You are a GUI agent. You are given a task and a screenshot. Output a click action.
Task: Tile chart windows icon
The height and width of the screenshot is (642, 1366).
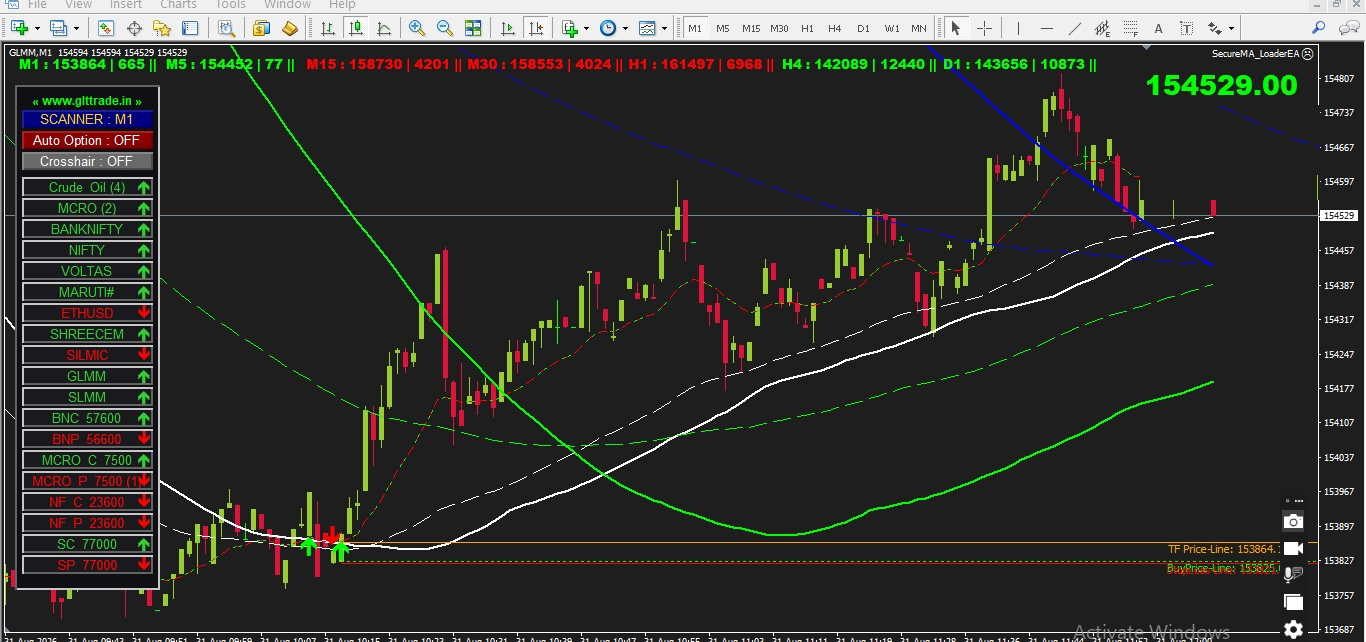473,28
